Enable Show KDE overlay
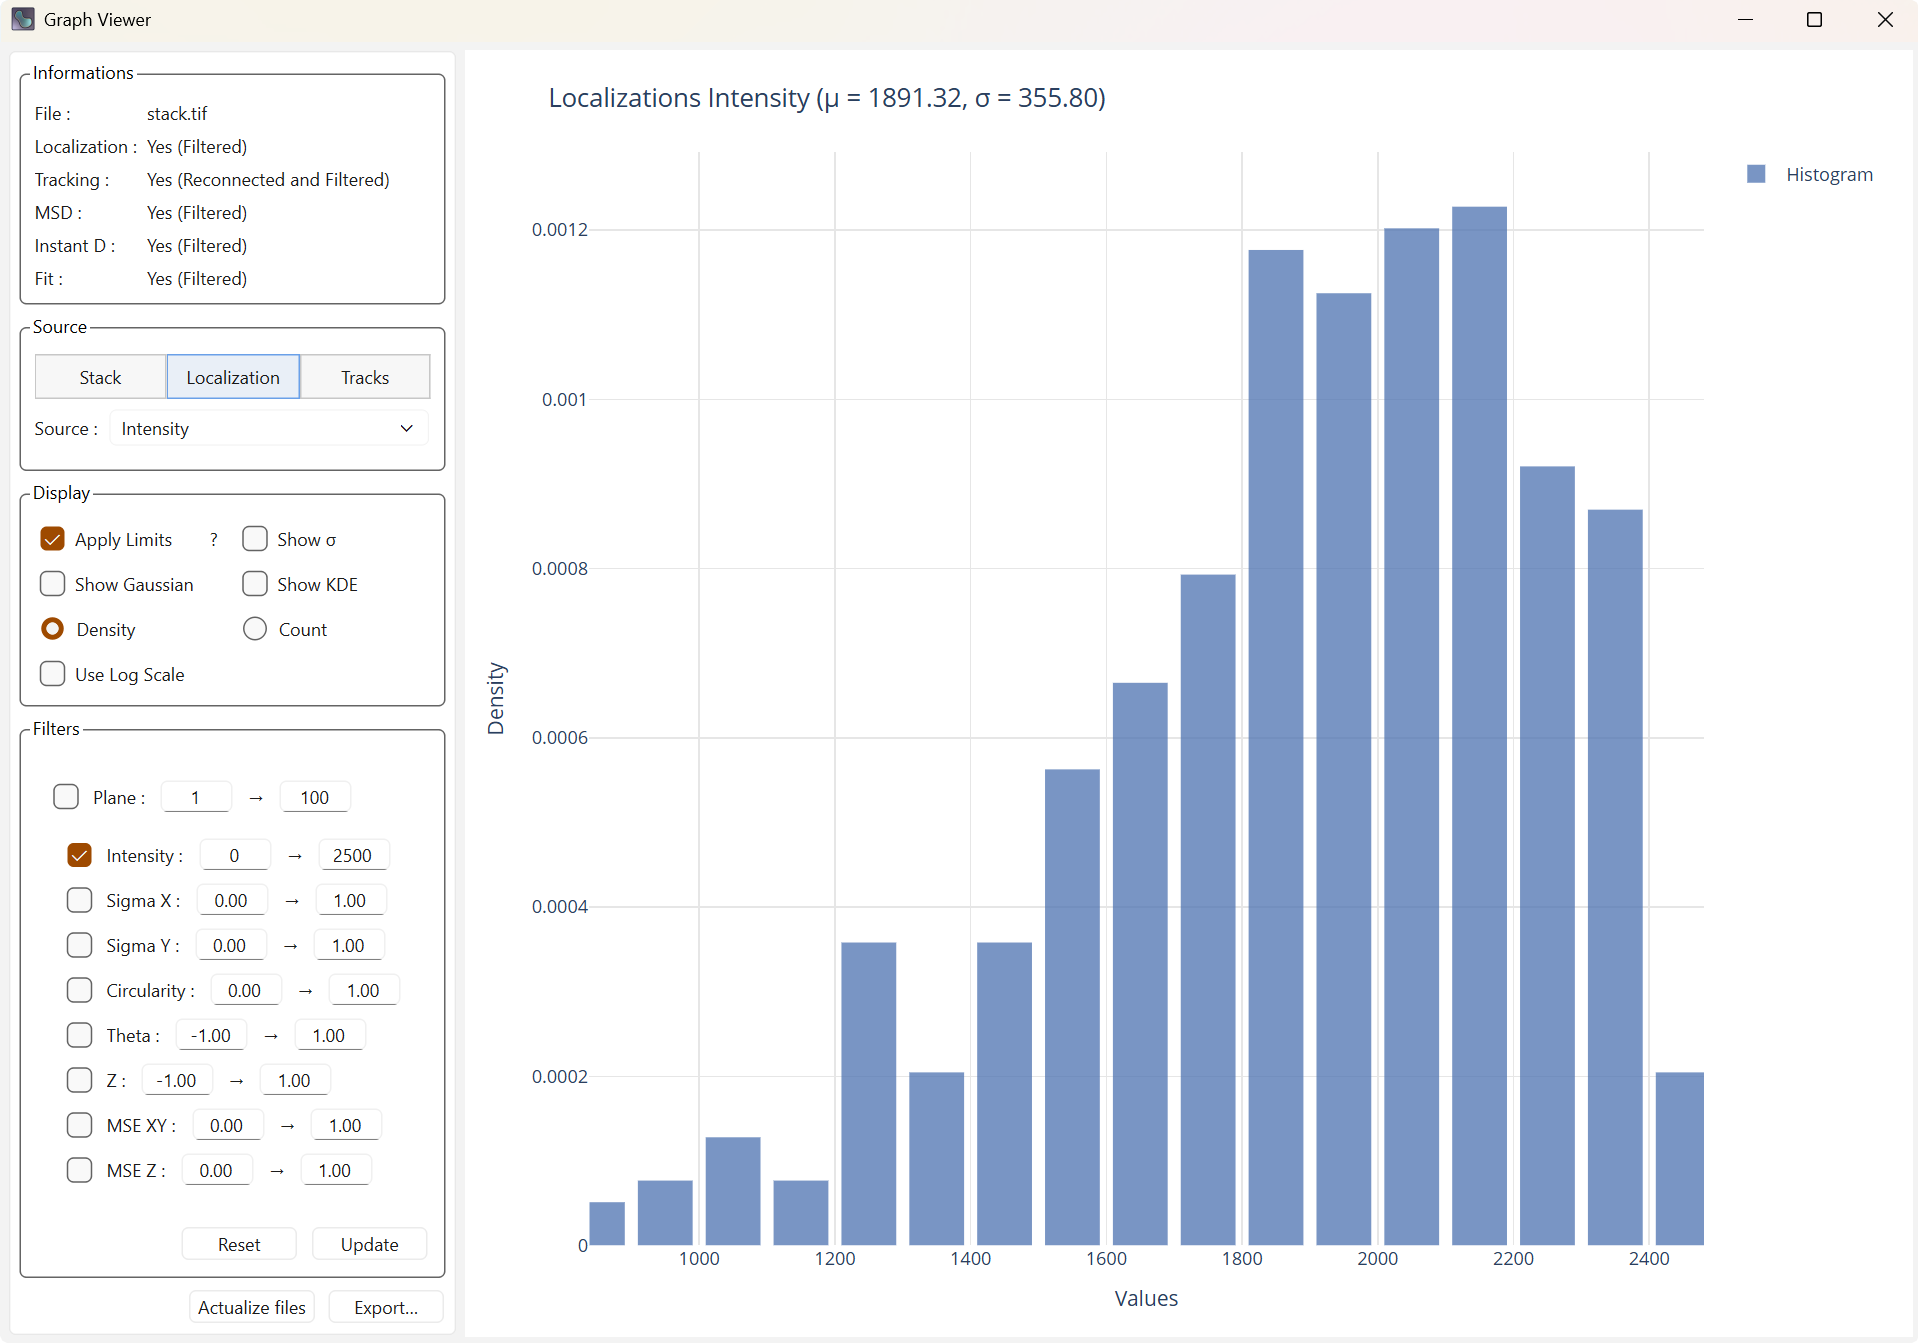 (x=255, y=584)
